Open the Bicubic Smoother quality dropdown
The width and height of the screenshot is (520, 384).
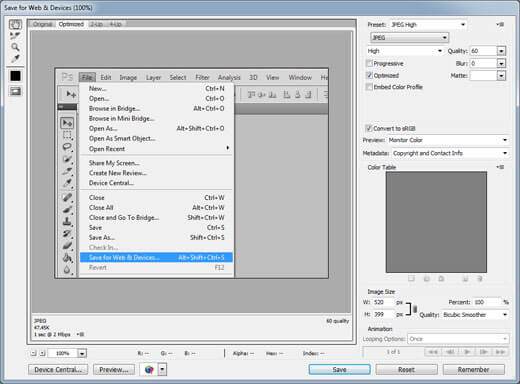(x=475, y=315)
